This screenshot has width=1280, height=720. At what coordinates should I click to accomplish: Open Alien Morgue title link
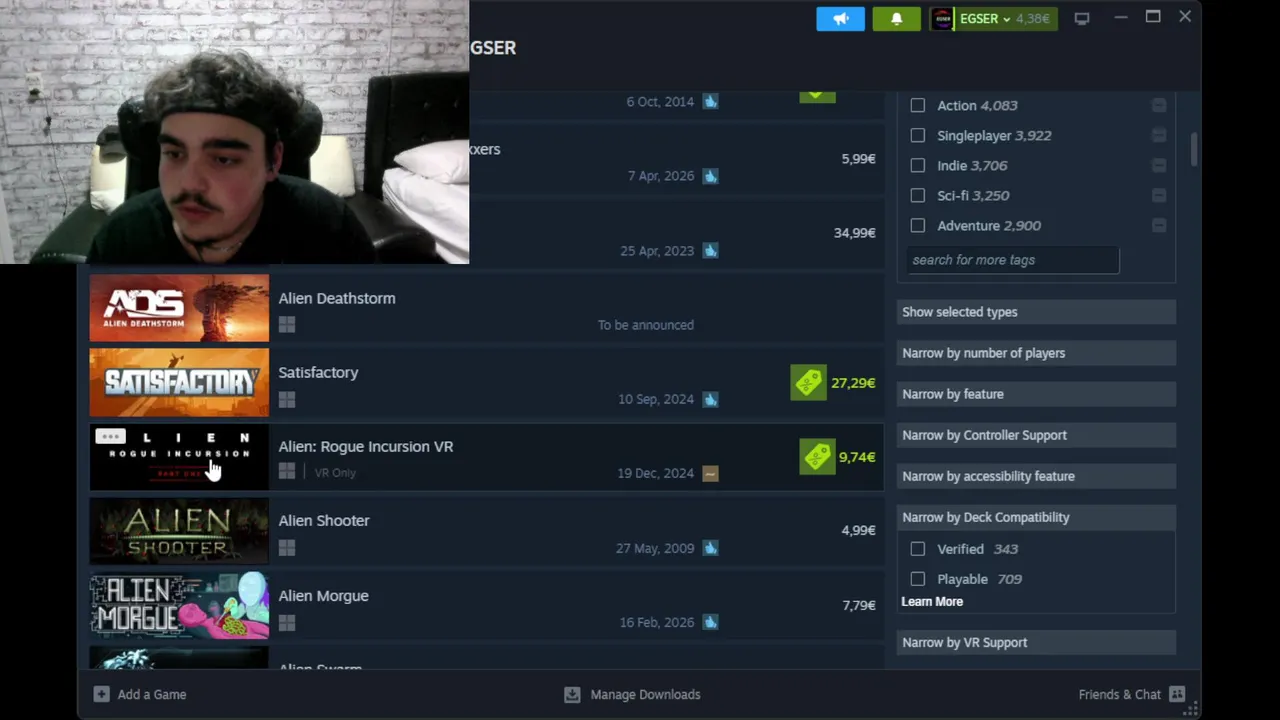323,595
